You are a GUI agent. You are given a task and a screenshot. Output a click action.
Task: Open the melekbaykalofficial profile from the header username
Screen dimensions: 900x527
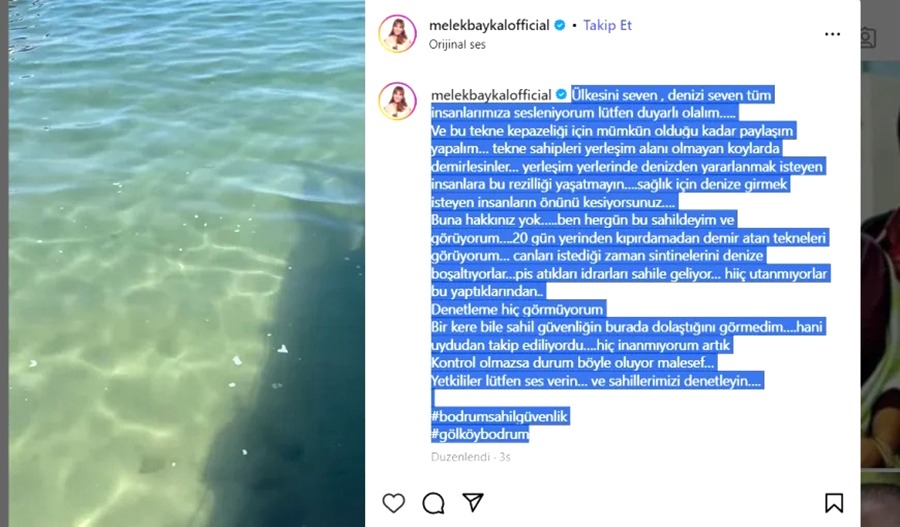[490, 25]
